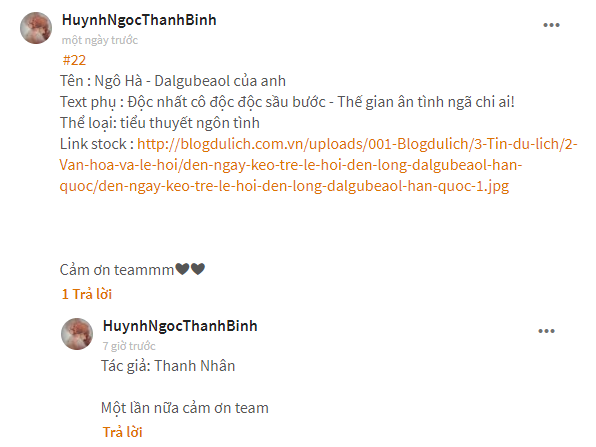
Task: Click 'Trả lời' under the reply comment
Action: (x=122, y=432)
